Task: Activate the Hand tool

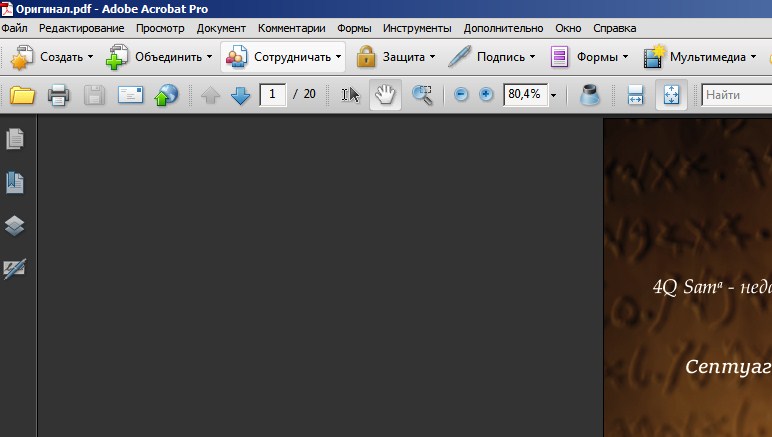Action: (385, 94)
